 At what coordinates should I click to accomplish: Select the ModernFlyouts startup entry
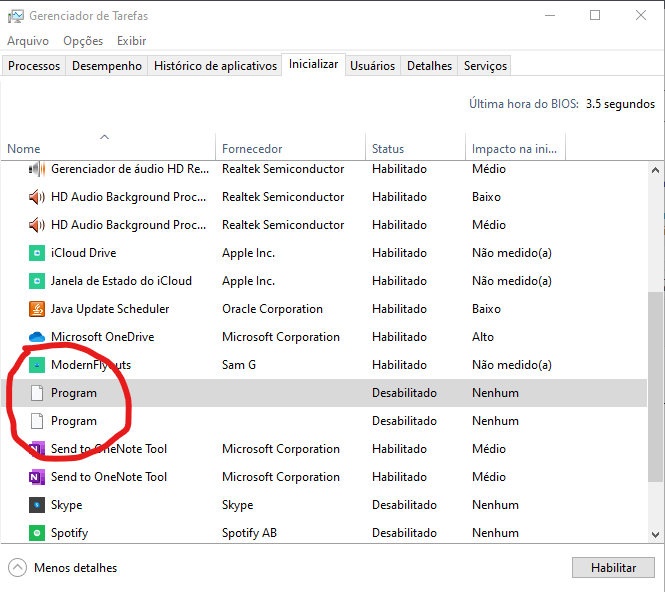(x=324, y=365)
